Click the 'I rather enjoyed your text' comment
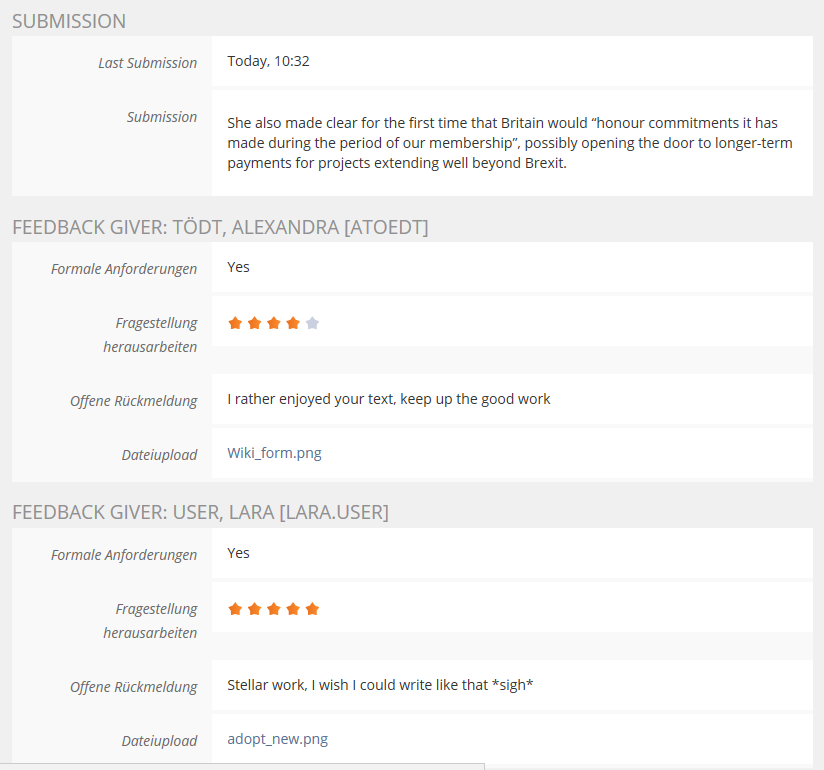 (388, 399)
